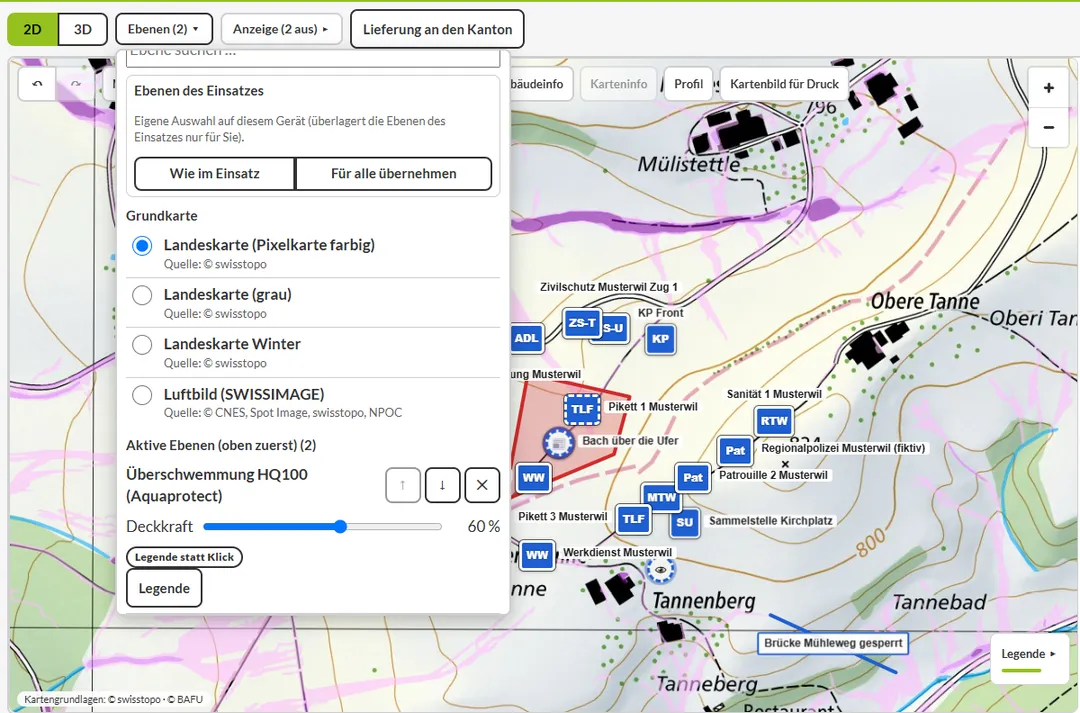Open the Anzeige (2 aus) dropdown
The width and height of the screenshot is (1080, 713).
tap(281, 30)
